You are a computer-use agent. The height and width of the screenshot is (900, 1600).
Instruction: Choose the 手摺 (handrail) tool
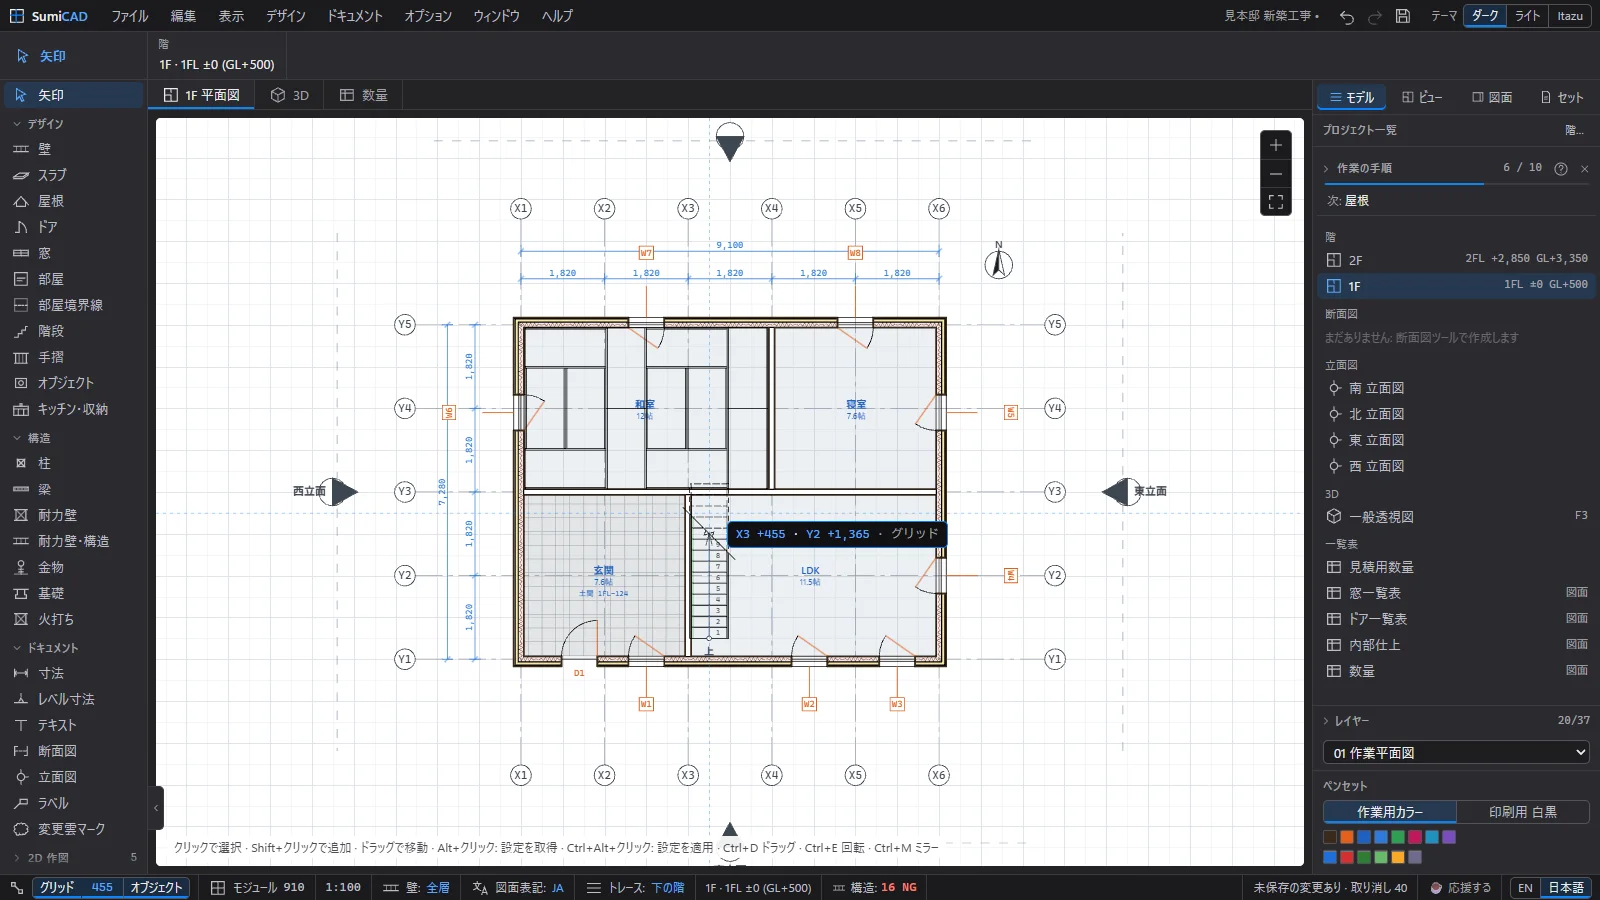(74, 357)
